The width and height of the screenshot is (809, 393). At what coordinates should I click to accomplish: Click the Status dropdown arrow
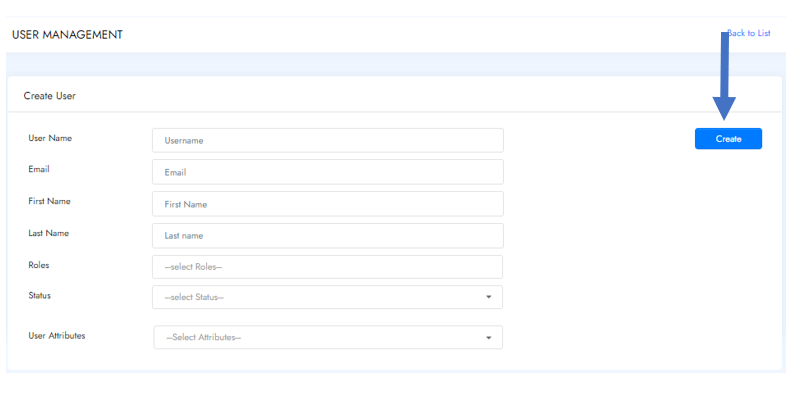pyautogui.click(x=489, y=297)
